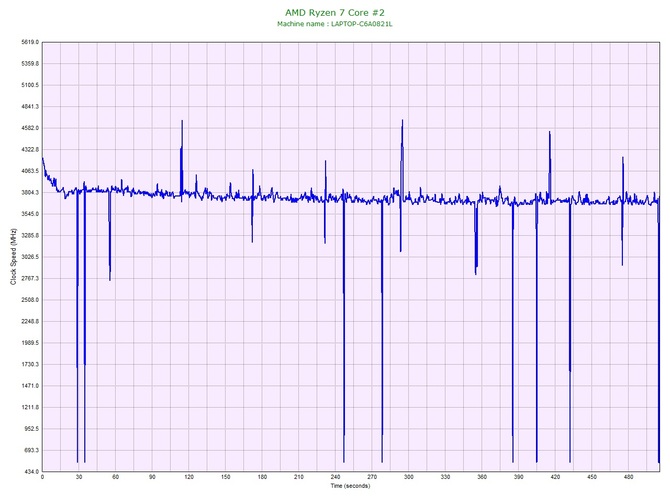Image resolution: width=670 pixels, height=503 pixels.
Task: Click the x-axis tick label "240"
Action: coord(335,477)
